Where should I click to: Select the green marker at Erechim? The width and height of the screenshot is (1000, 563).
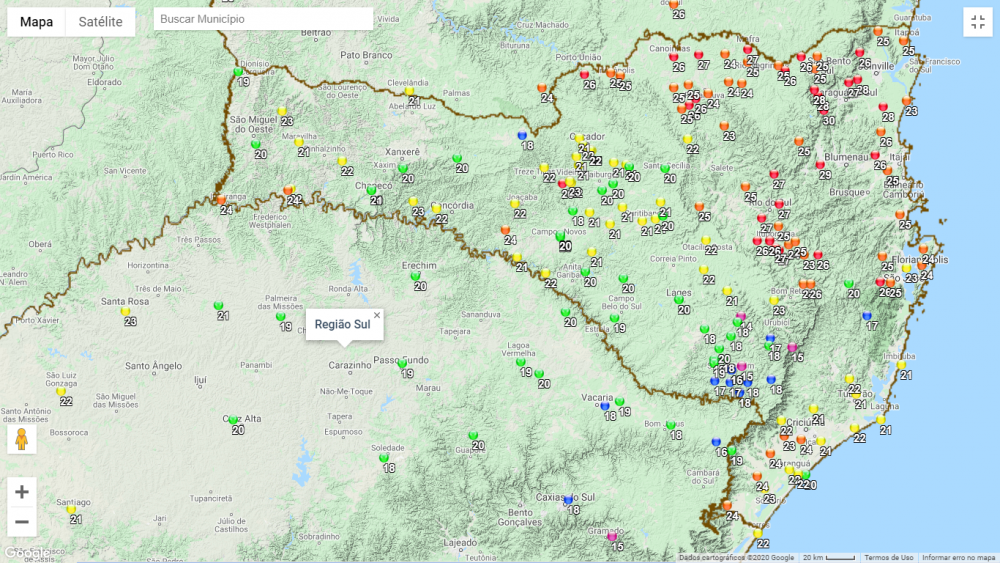[x=416, y=276]
